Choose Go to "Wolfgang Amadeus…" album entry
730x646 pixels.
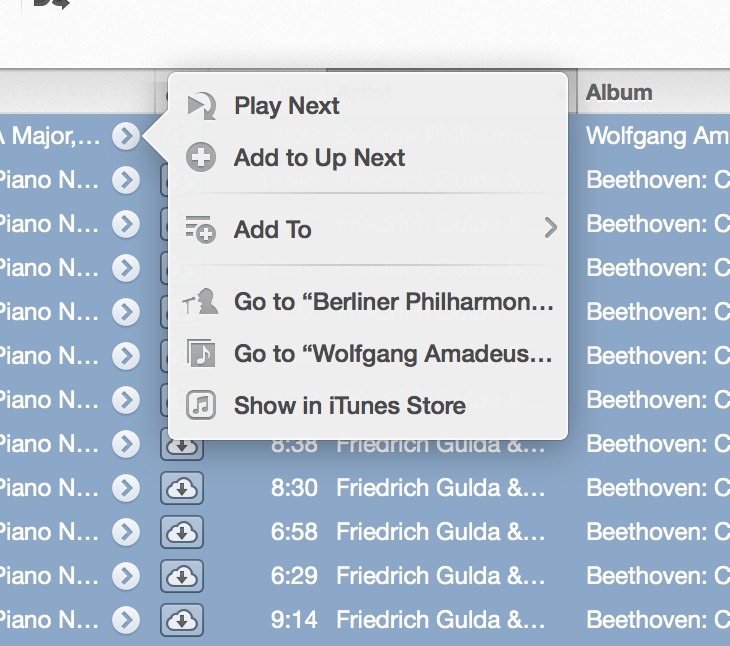point(393,354)
